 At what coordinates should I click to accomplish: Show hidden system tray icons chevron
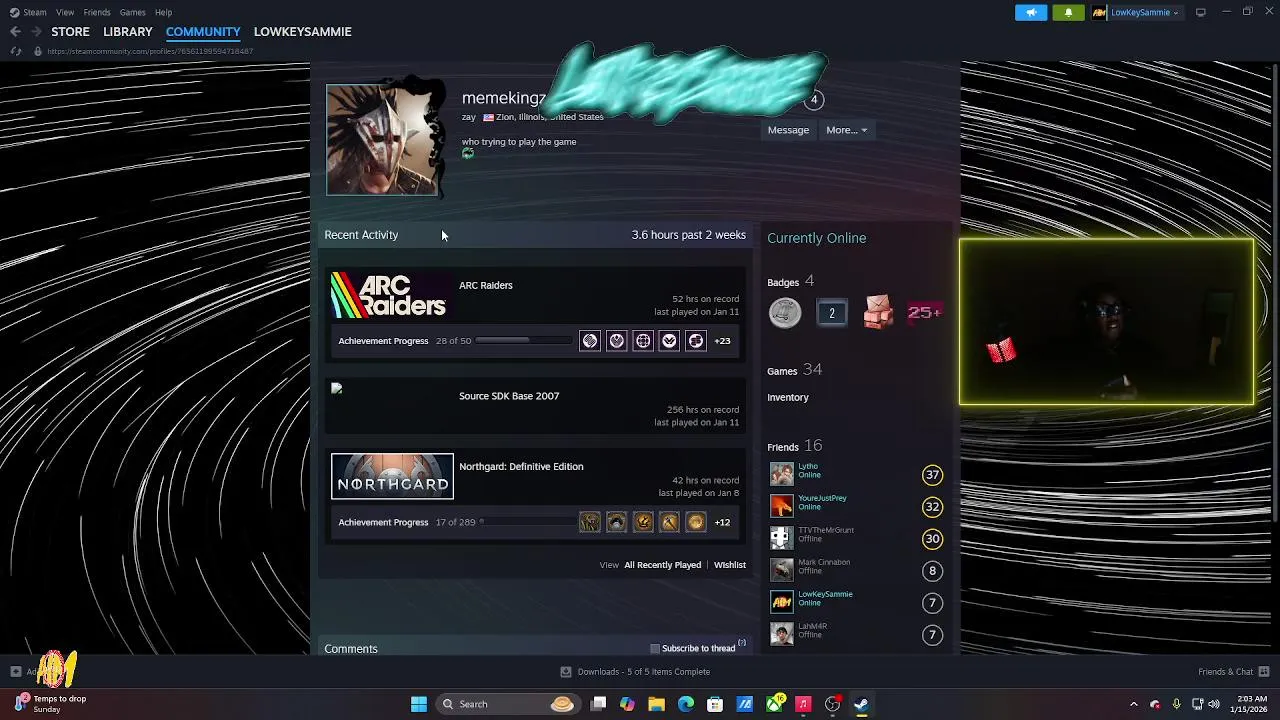(x=1133, y=704)
